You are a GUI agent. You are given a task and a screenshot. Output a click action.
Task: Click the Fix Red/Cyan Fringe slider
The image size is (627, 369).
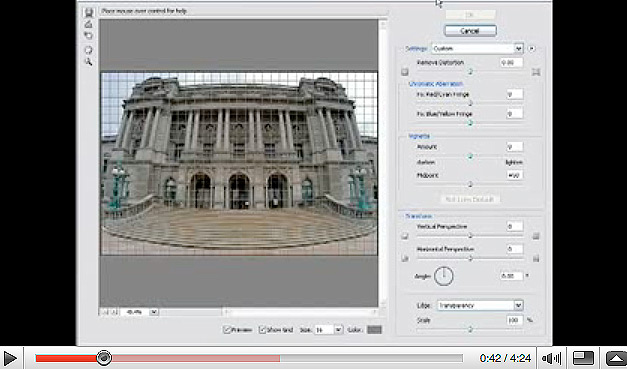pos(470,104)
